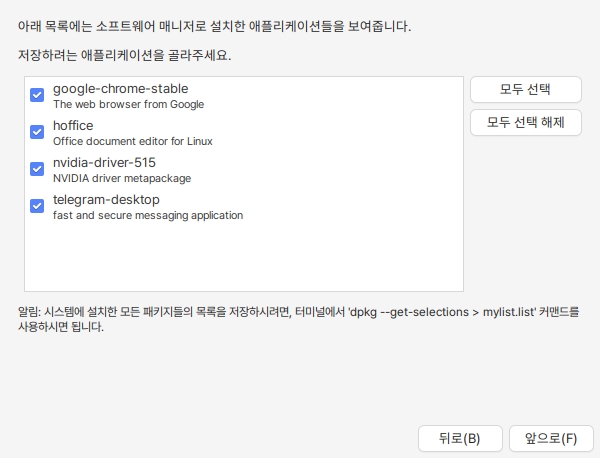Click "The web browser from Google" description

point(128,104)
